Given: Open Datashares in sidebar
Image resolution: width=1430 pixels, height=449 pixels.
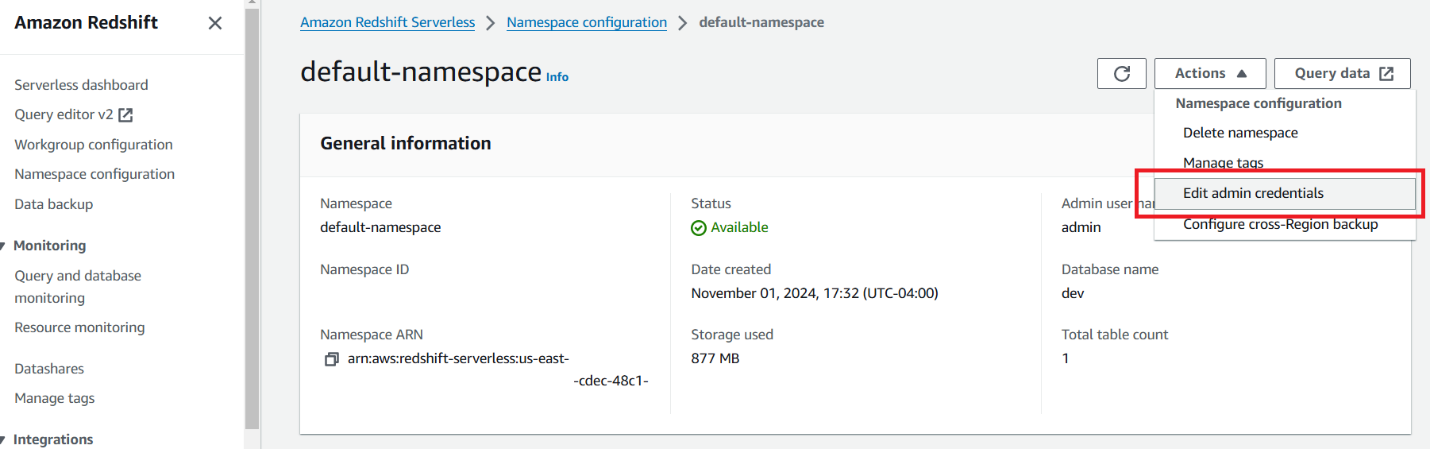Looking at the screenshot, I should tap(49, 369).
